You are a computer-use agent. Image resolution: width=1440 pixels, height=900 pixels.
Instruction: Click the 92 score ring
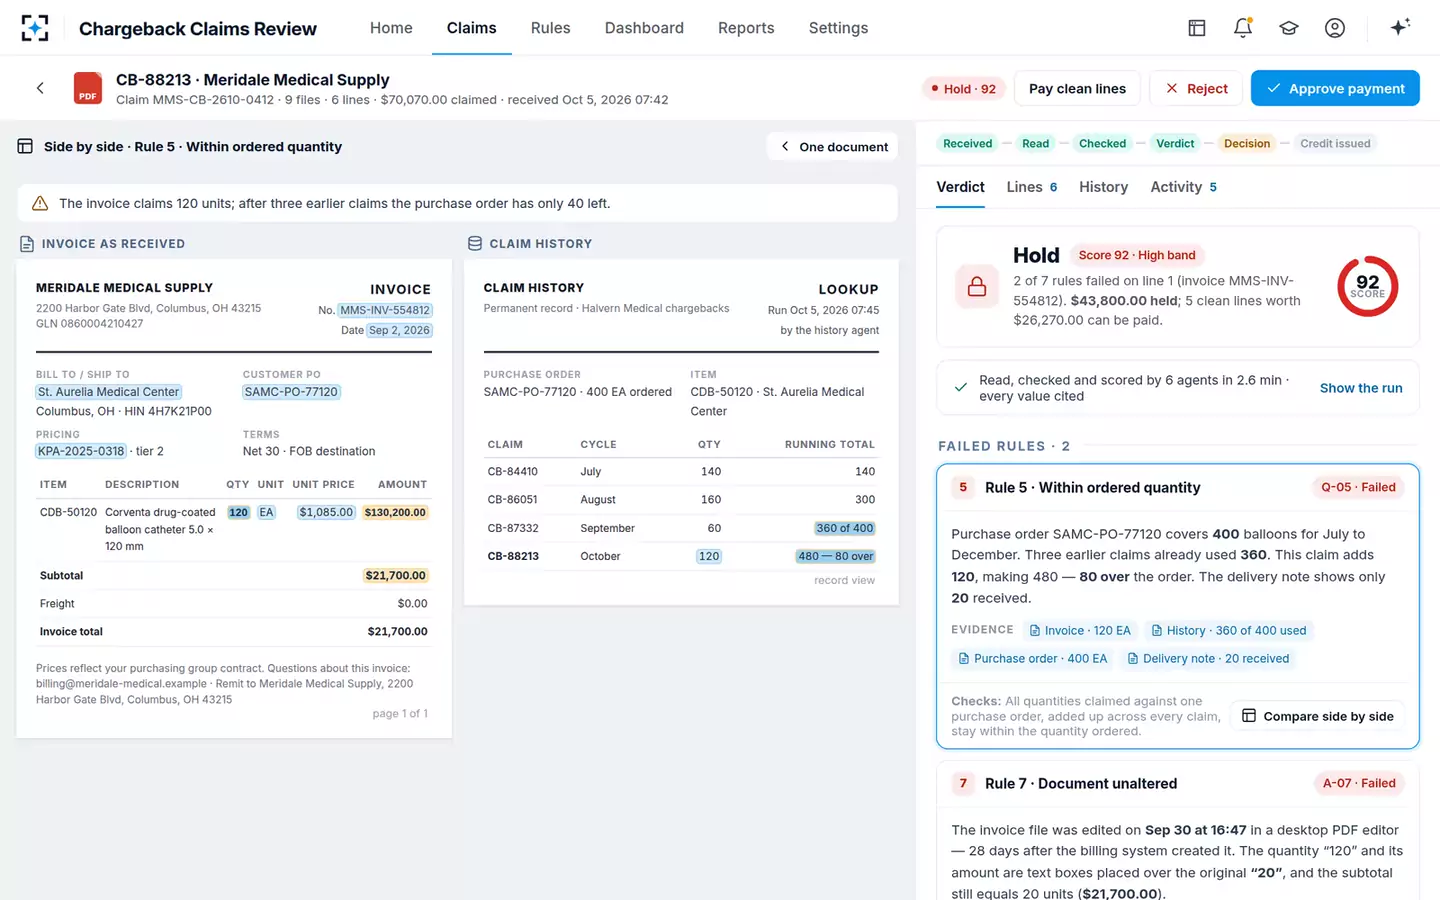tap(1367, 287)
